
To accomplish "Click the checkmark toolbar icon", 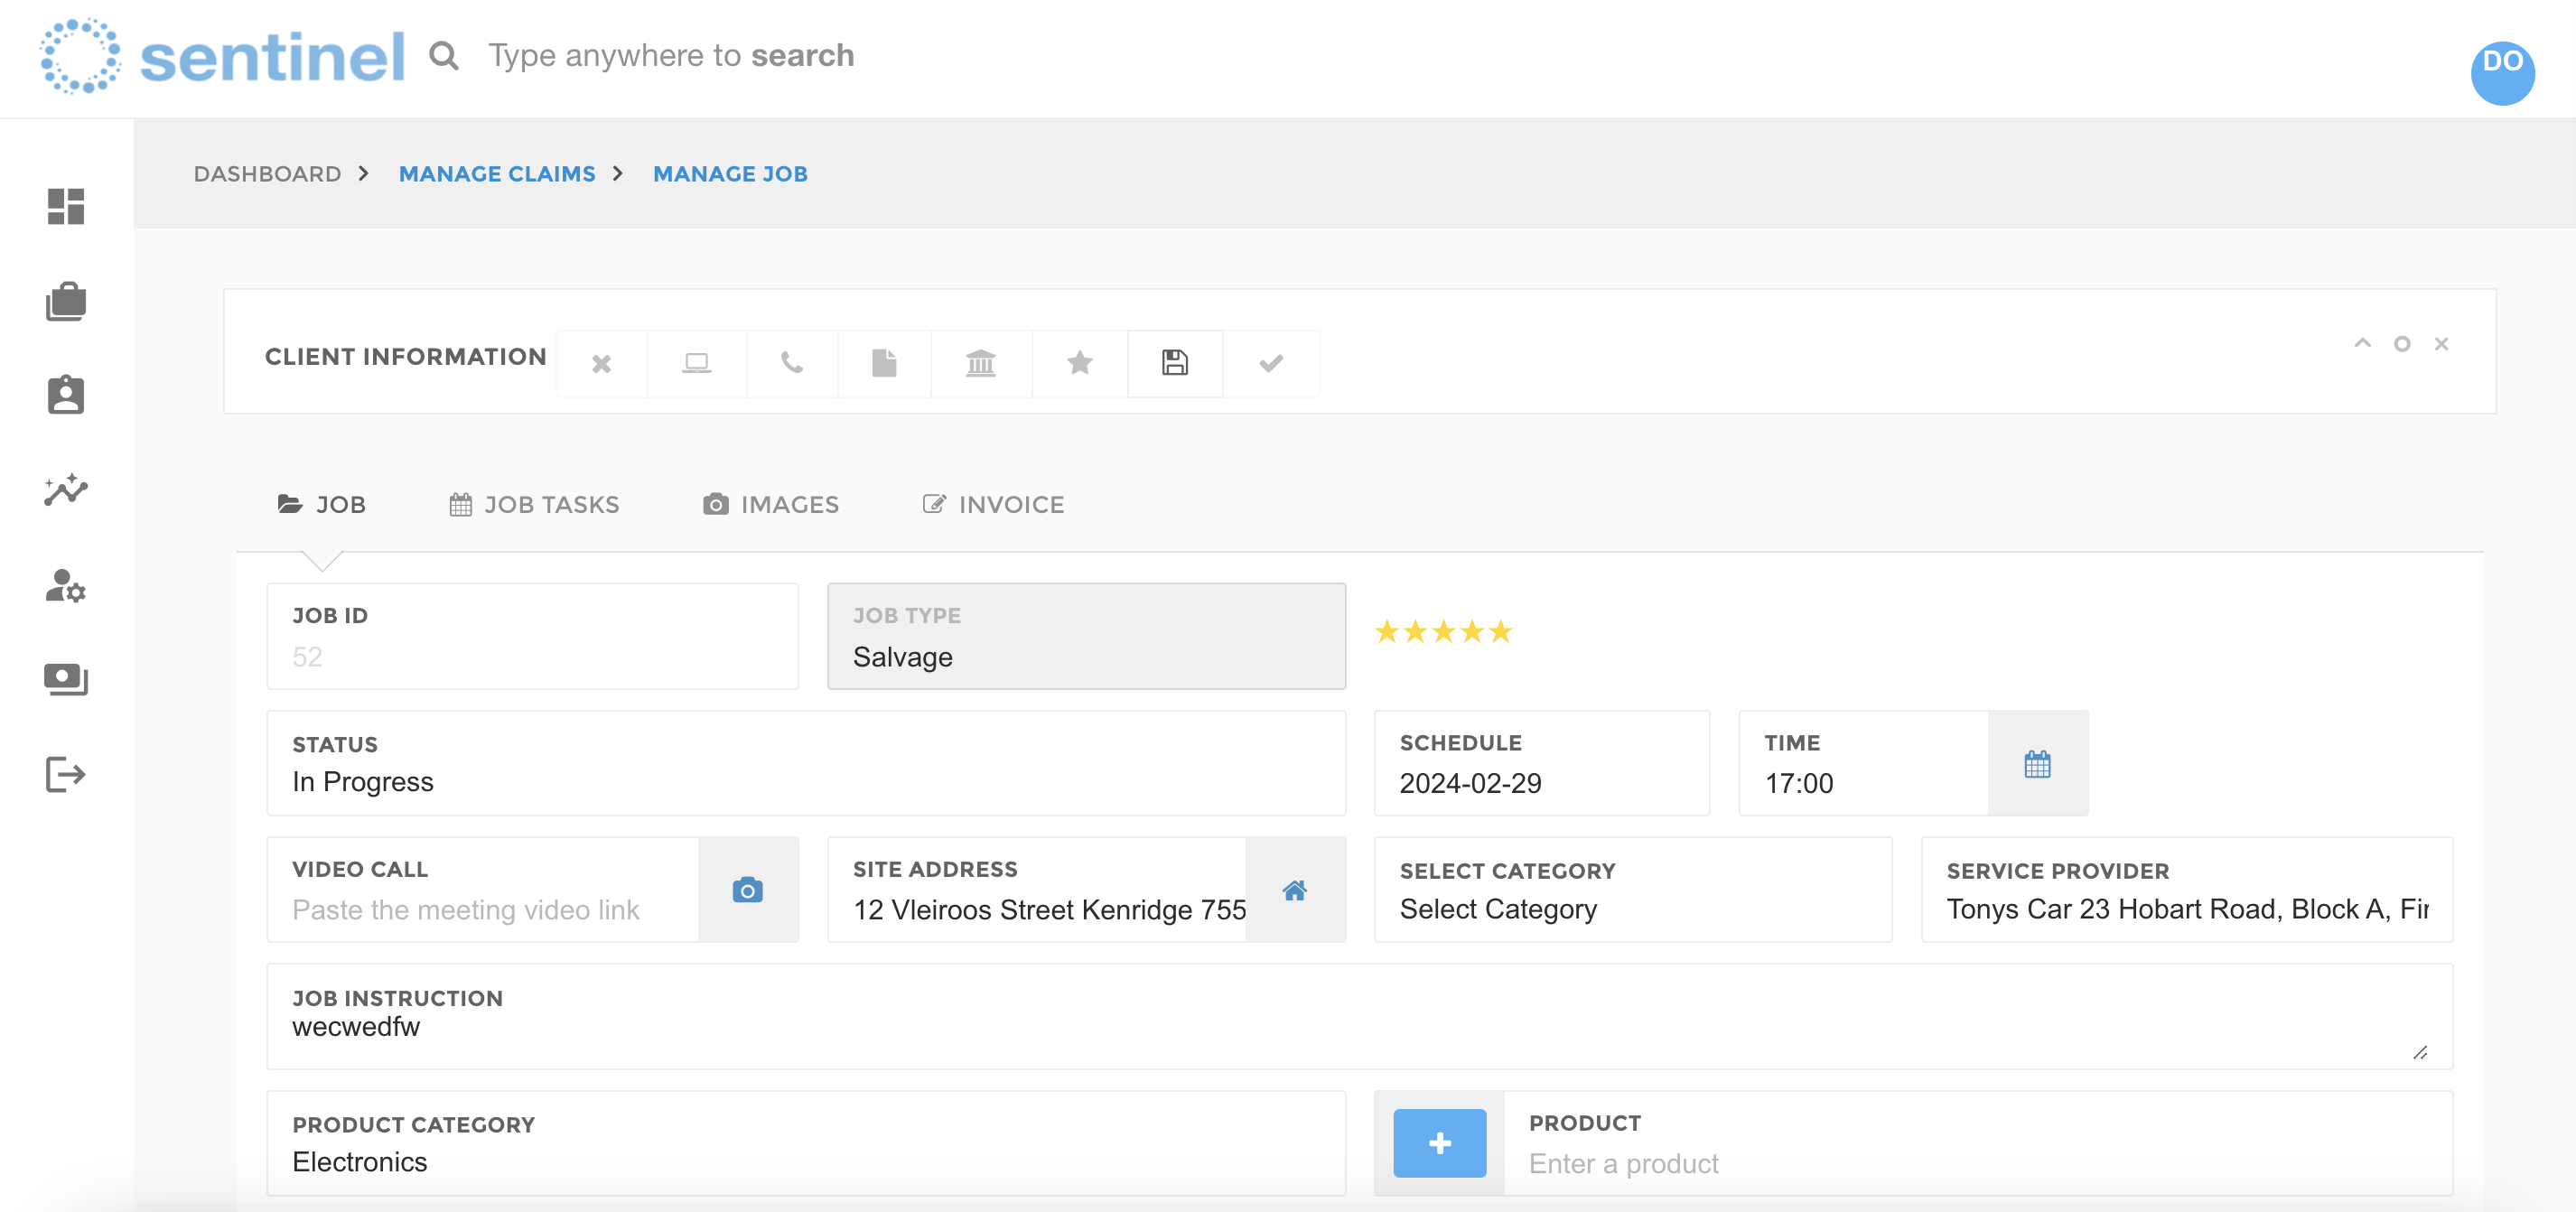I will coord(1270,363).
